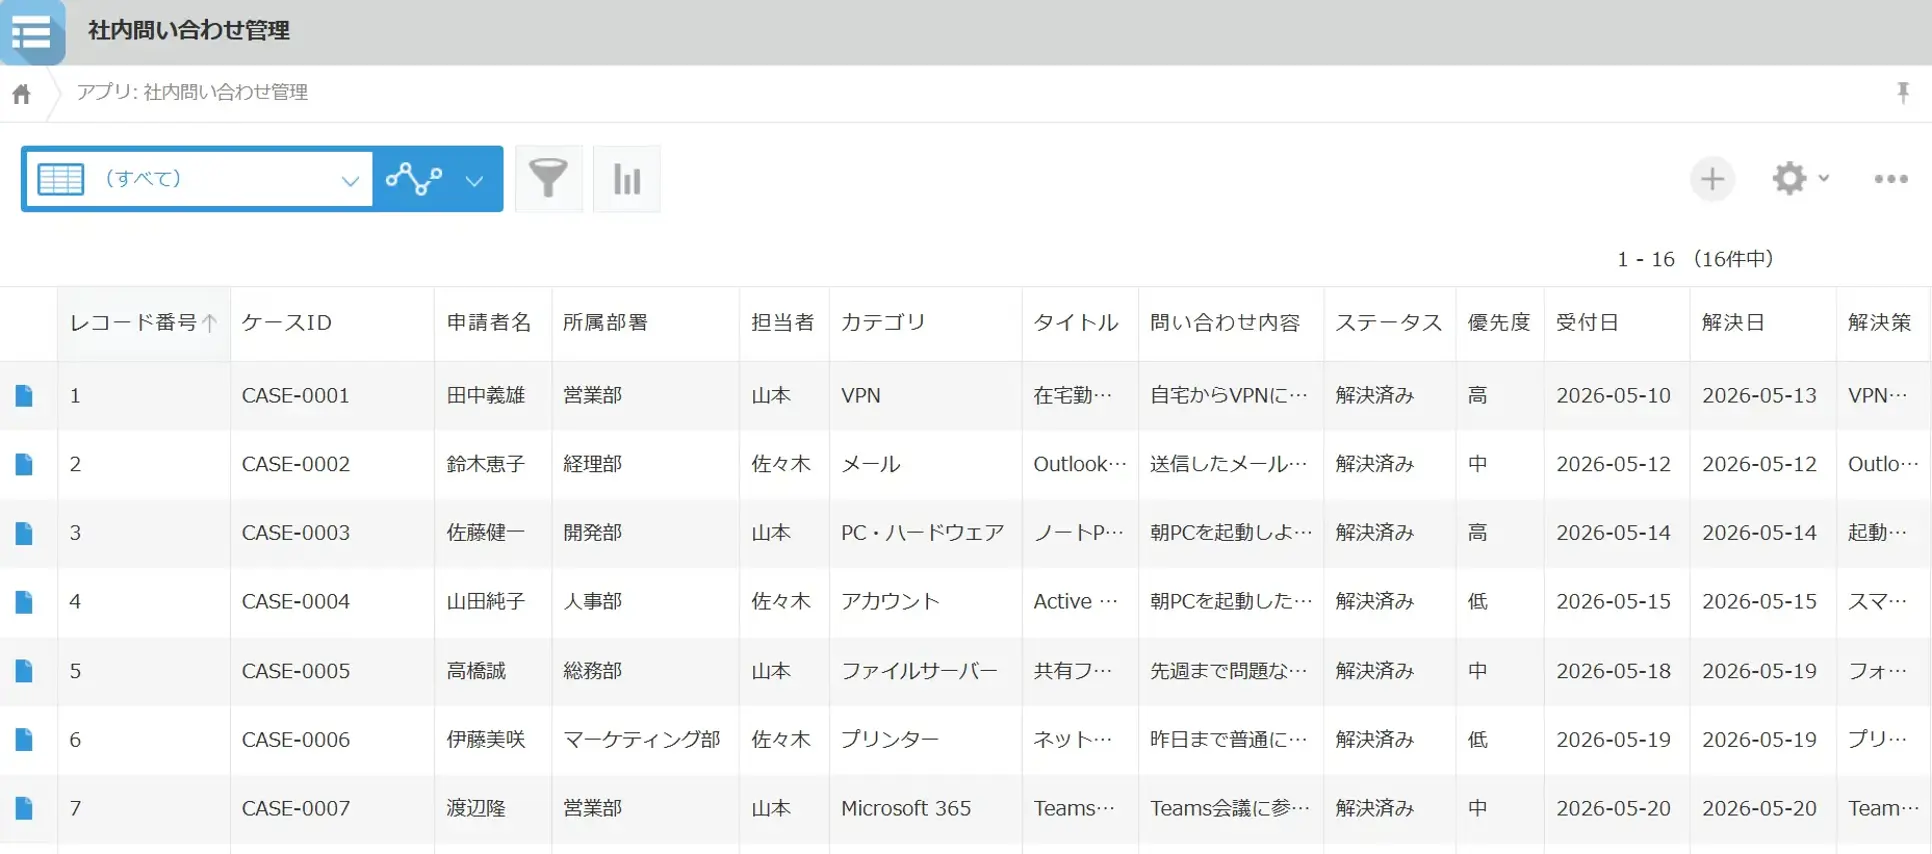Open record details for CASE-0006

tap(24, 740)
